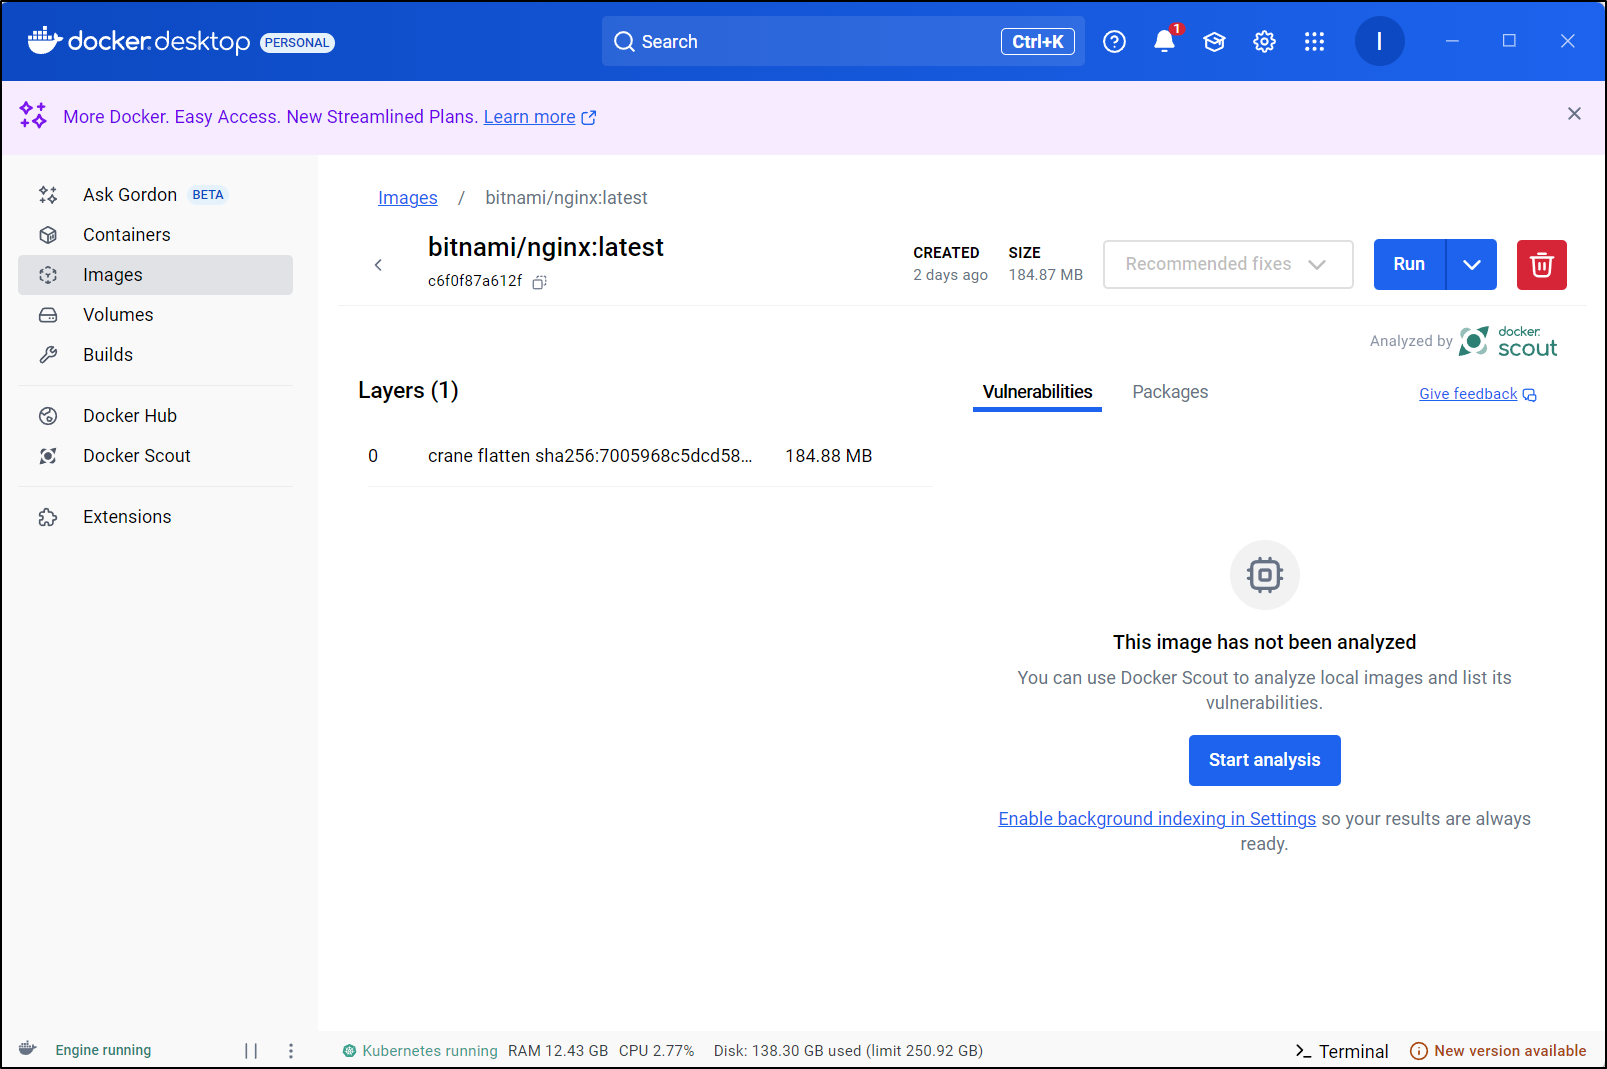The width and height of the screenshot is (1607, 1069).
Task: Open notifications bell icon
Action: coord(1164,41)
